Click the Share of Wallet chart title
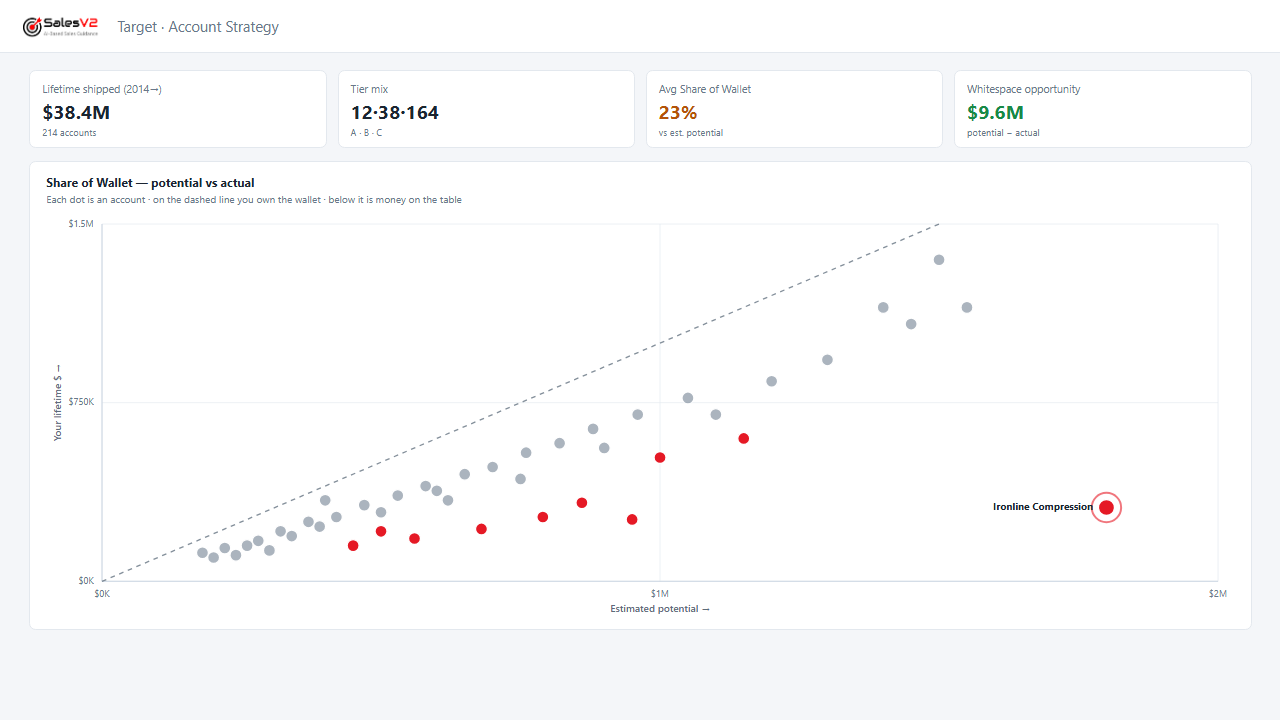Viewport: 1280px width, 720px height. pos(150,183)
